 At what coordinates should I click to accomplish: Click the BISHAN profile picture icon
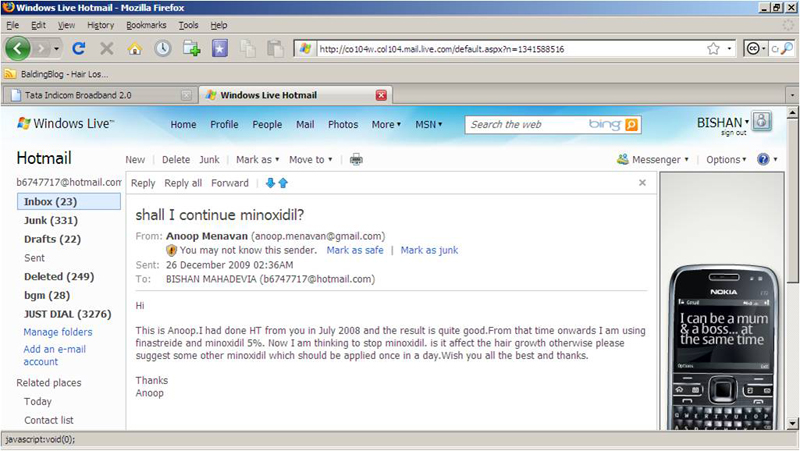(x=762, y=123)
